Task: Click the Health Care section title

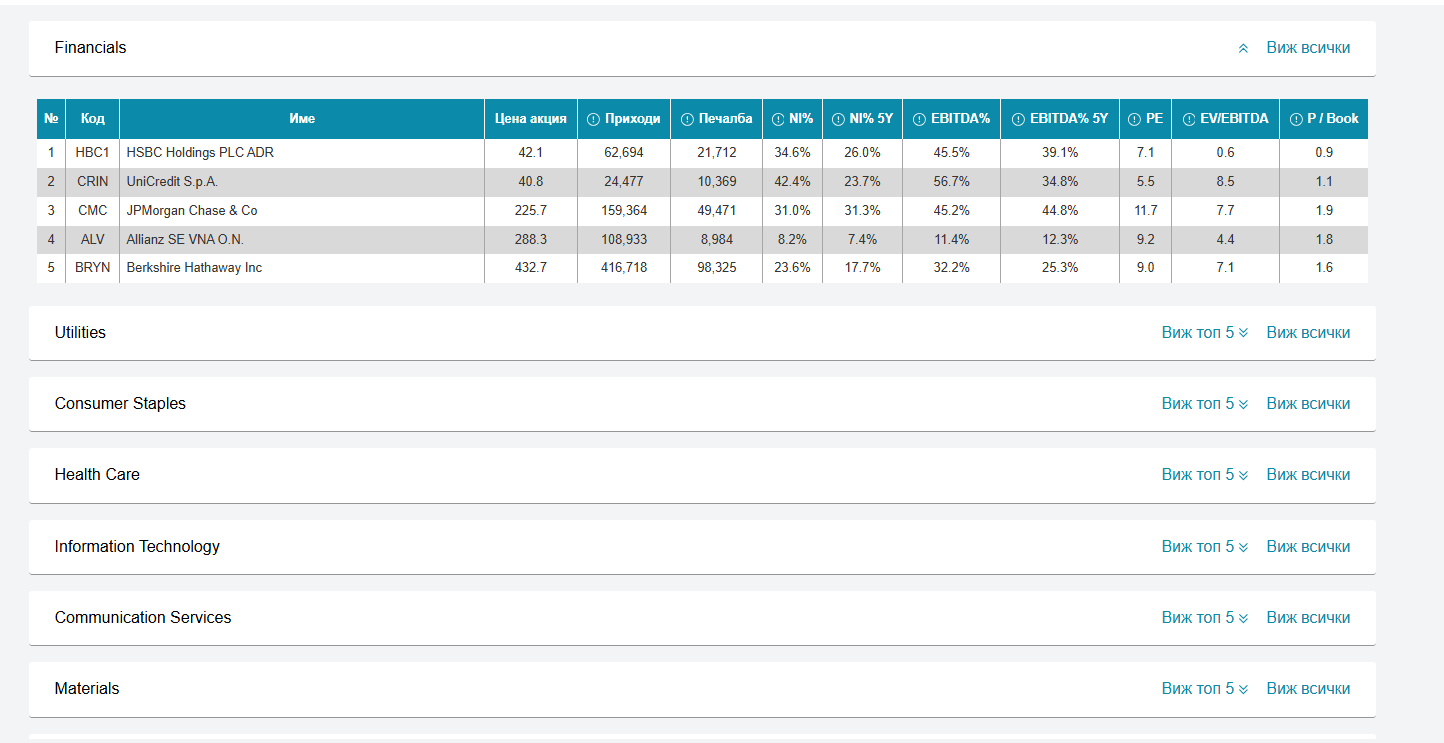Action: [97, 475]
